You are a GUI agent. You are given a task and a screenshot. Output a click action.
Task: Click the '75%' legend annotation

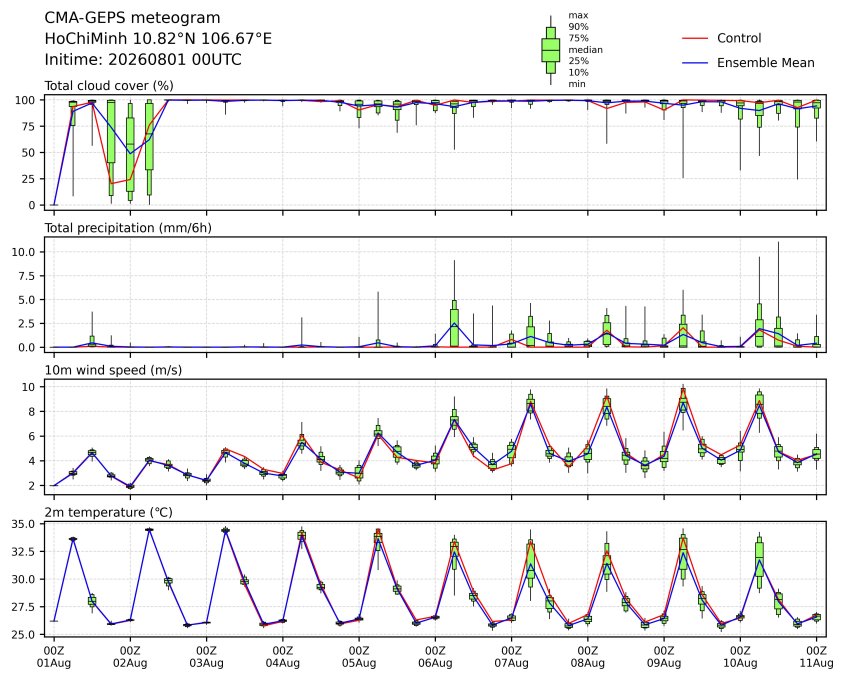578,38
